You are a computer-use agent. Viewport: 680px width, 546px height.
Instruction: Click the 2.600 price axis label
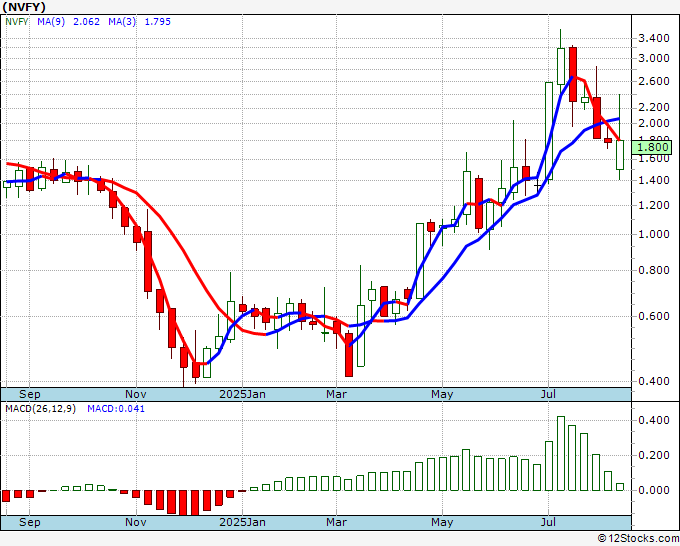(654, 82)
